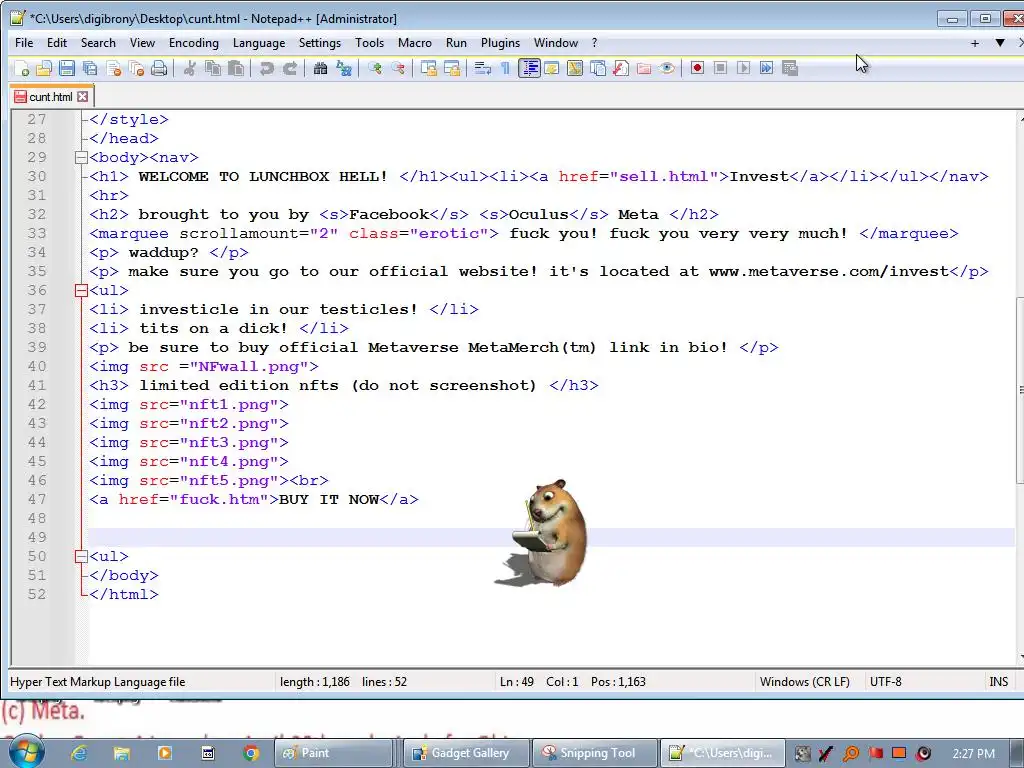
Task: Click Windows (CR LF) line ending status
Action: click(805, 682)
